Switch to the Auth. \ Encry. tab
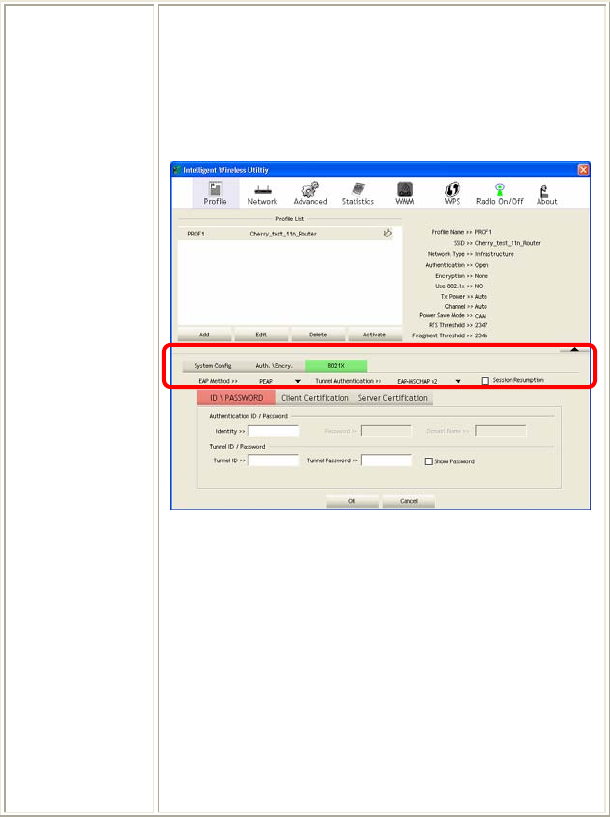This screenshot has height=817, width=610. pos(274,366)
